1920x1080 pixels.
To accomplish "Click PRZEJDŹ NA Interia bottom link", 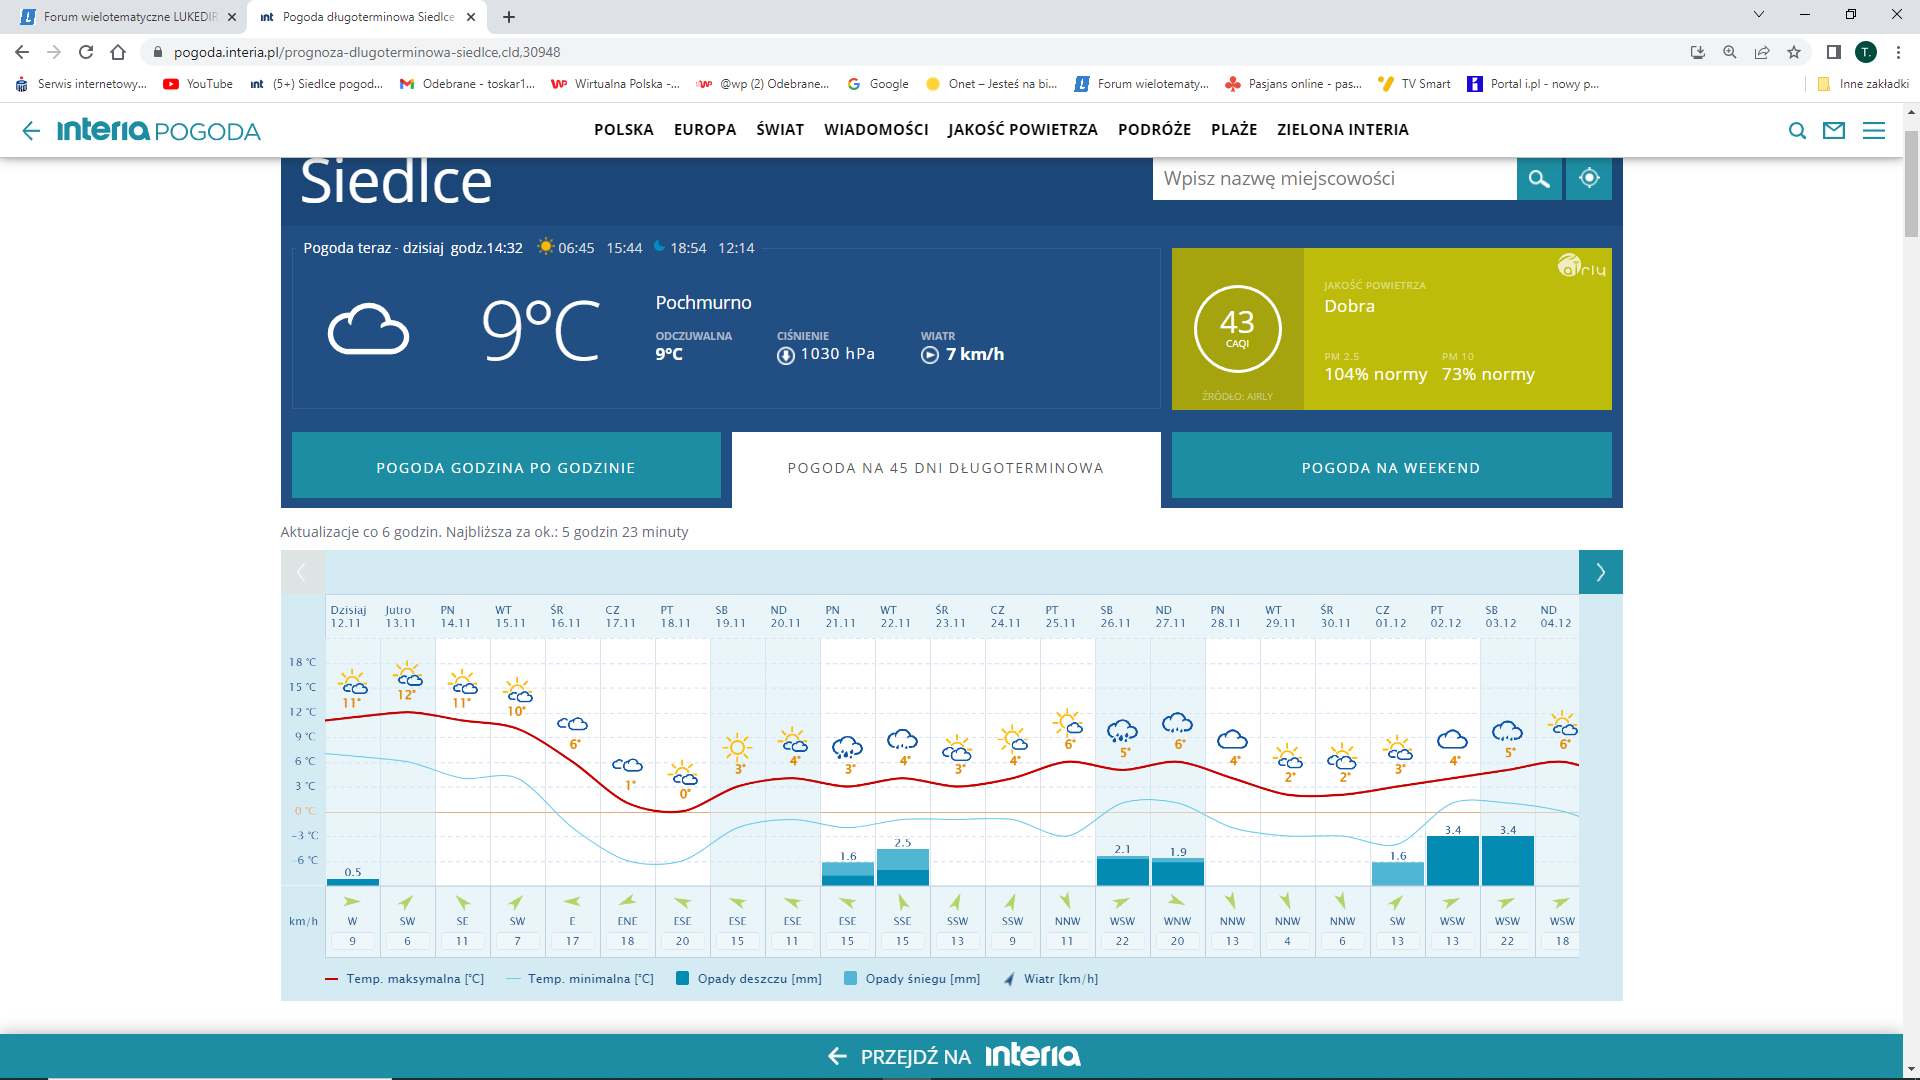I will pyautogui.click(x=954, y=1056).
